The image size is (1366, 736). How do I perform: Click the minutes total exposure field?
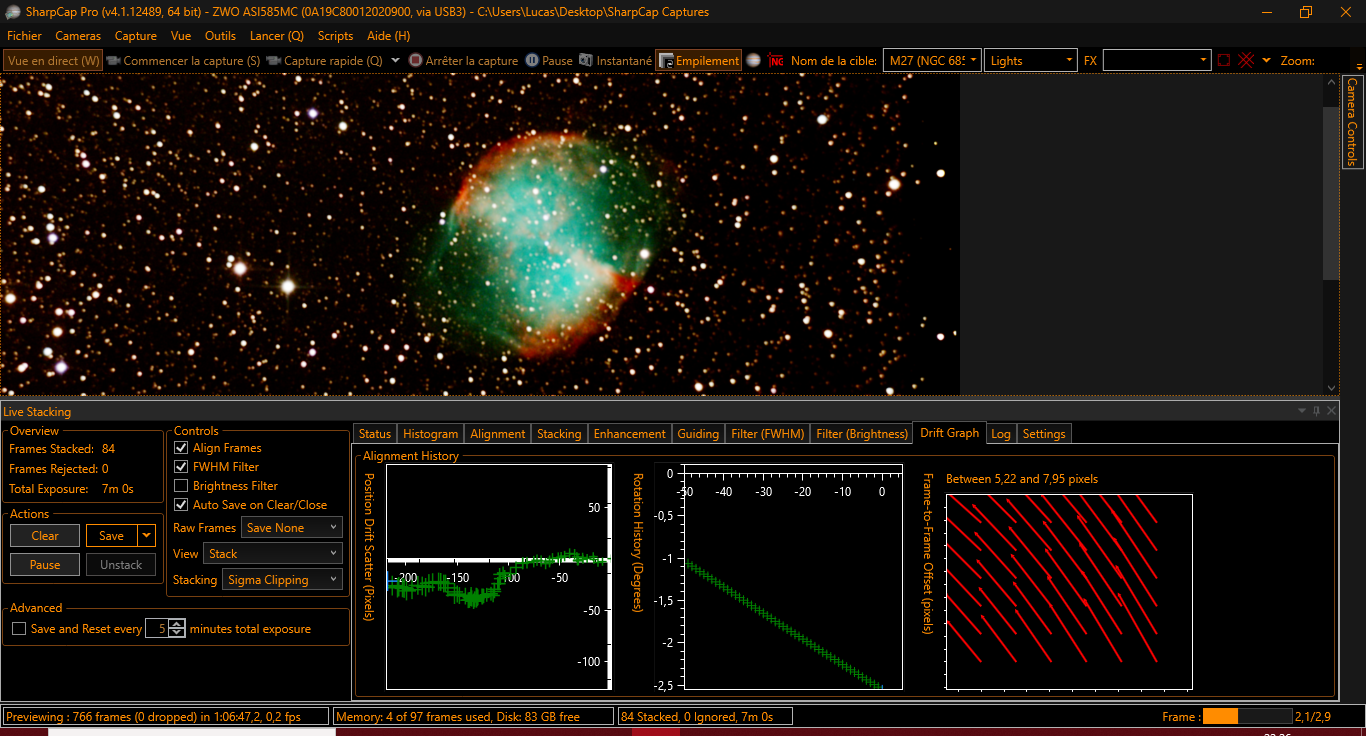[x=157, y=629]
